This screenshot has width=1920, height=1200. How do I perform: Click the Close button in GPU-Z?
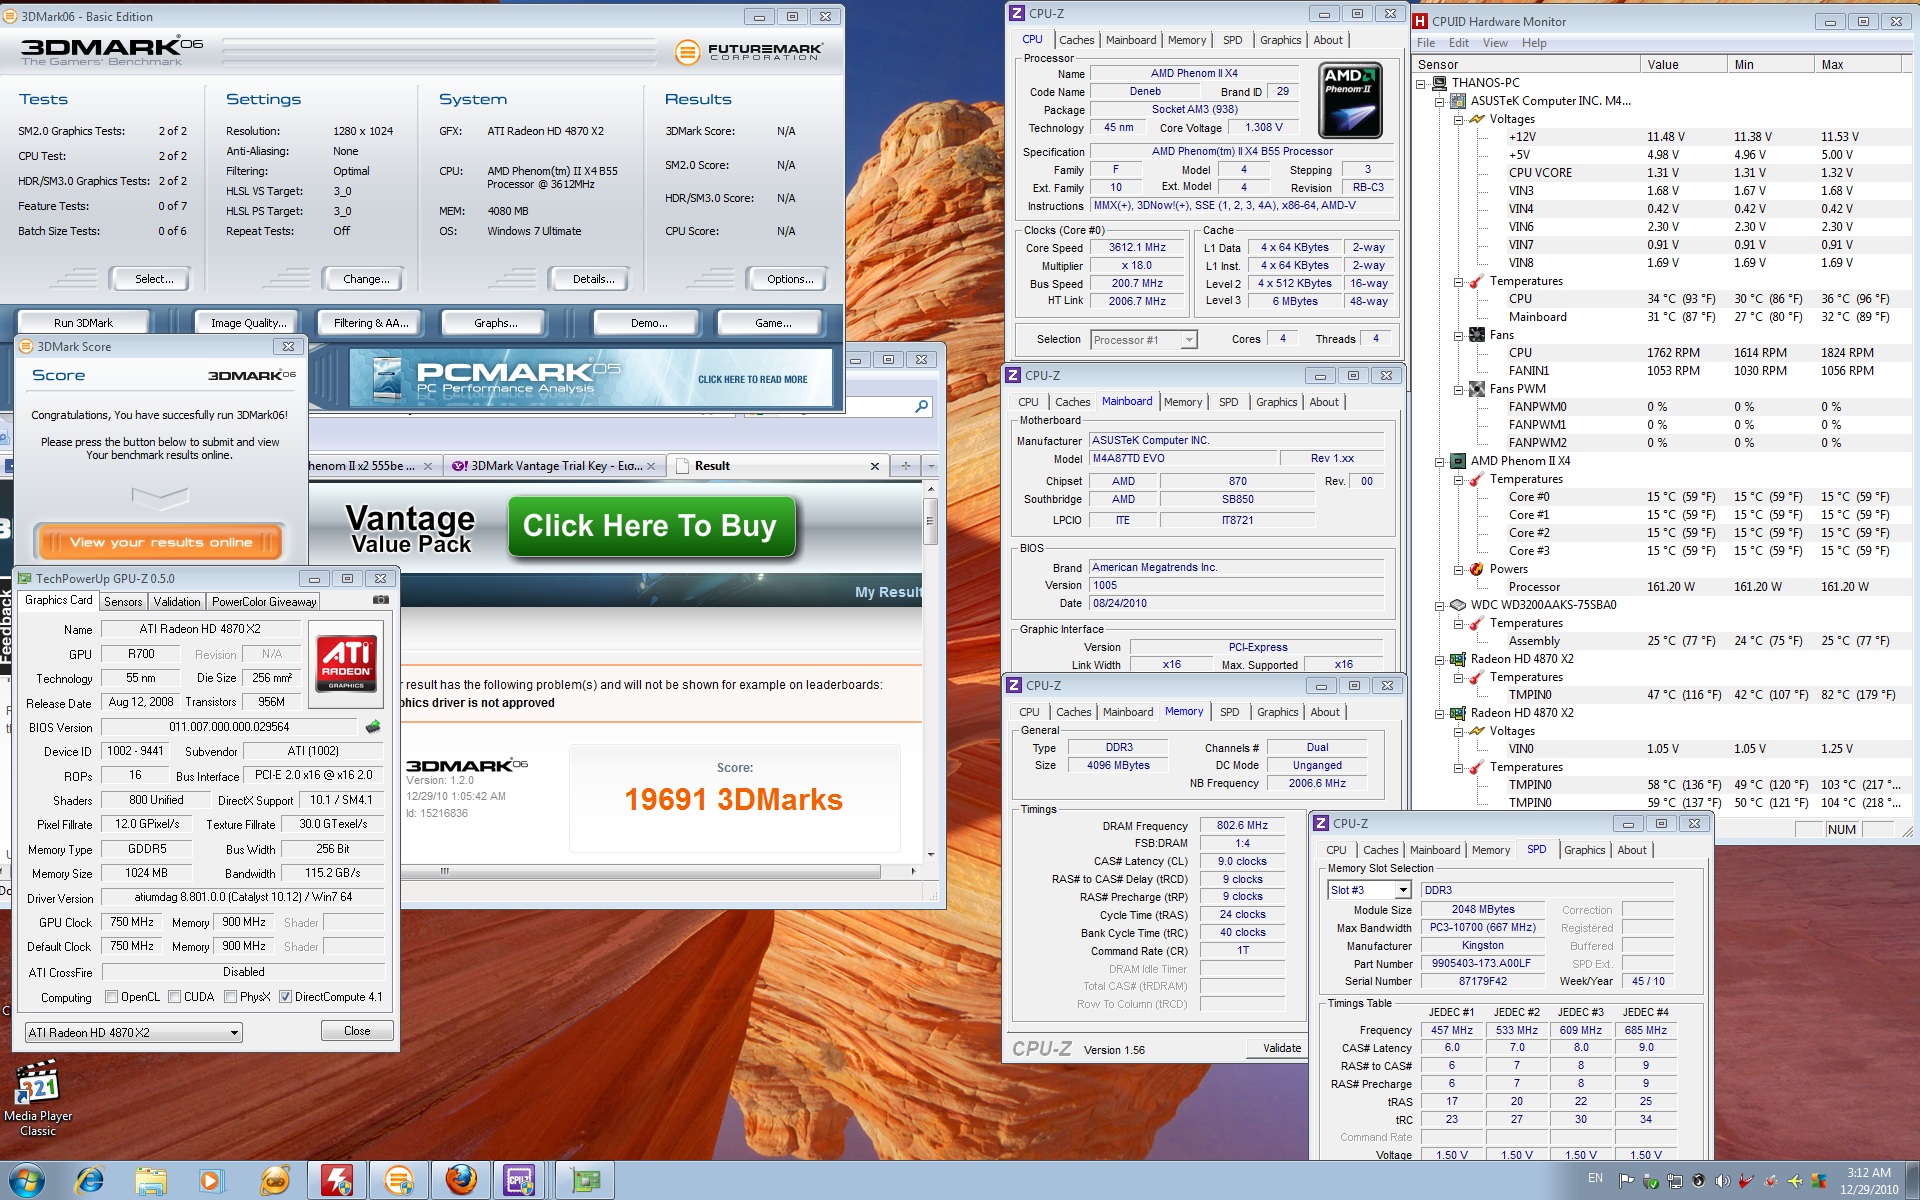pos(357,1031)
